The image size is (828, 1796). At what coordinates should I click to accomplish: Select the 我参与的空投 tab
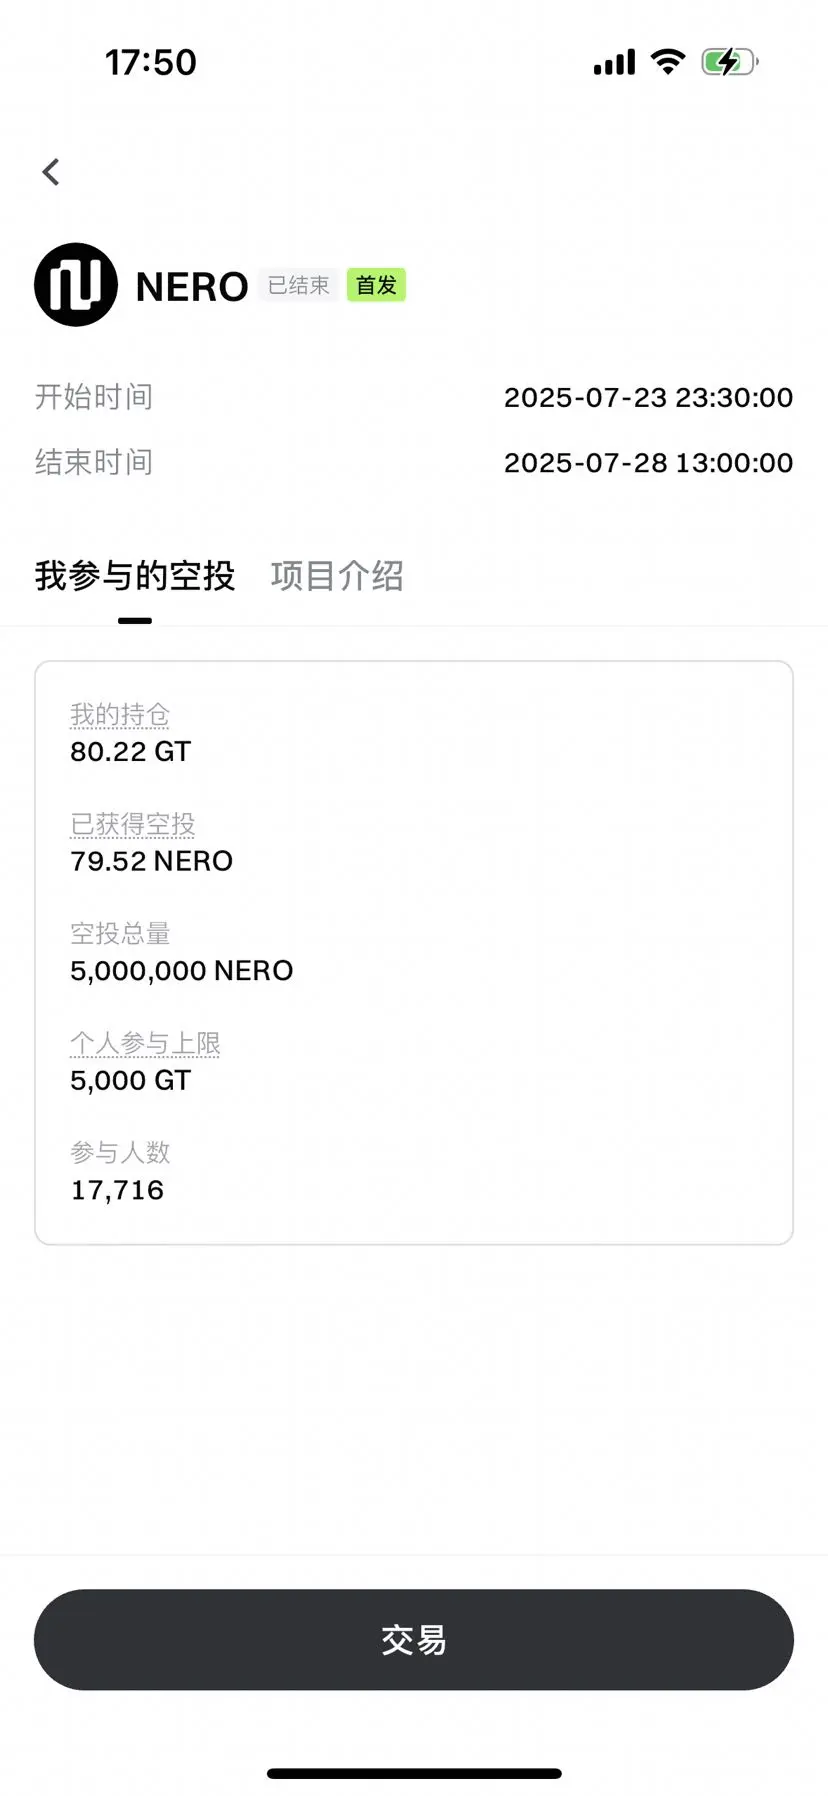(135, 576)
